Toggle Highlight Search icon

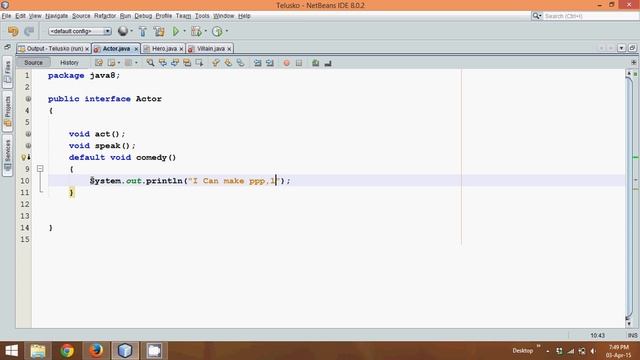[x=187, y=63]
